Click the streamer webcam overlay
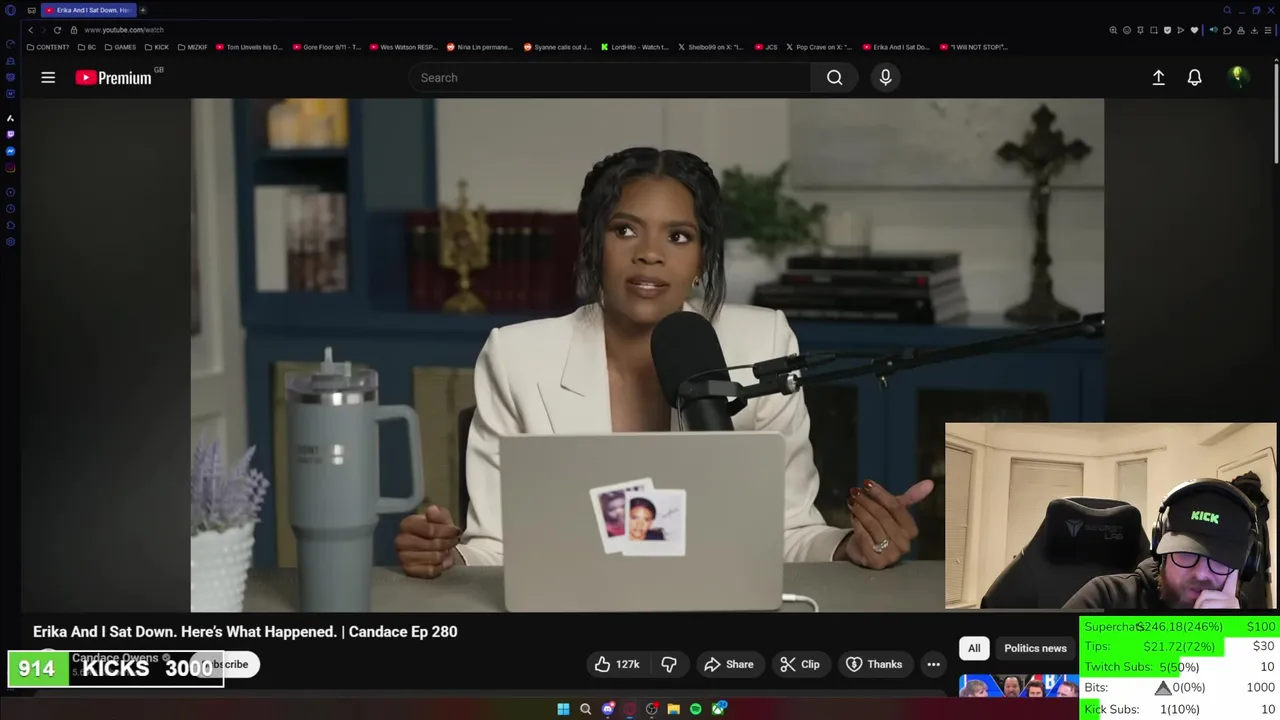The image size is (1280, 720). coord(1111,516)
